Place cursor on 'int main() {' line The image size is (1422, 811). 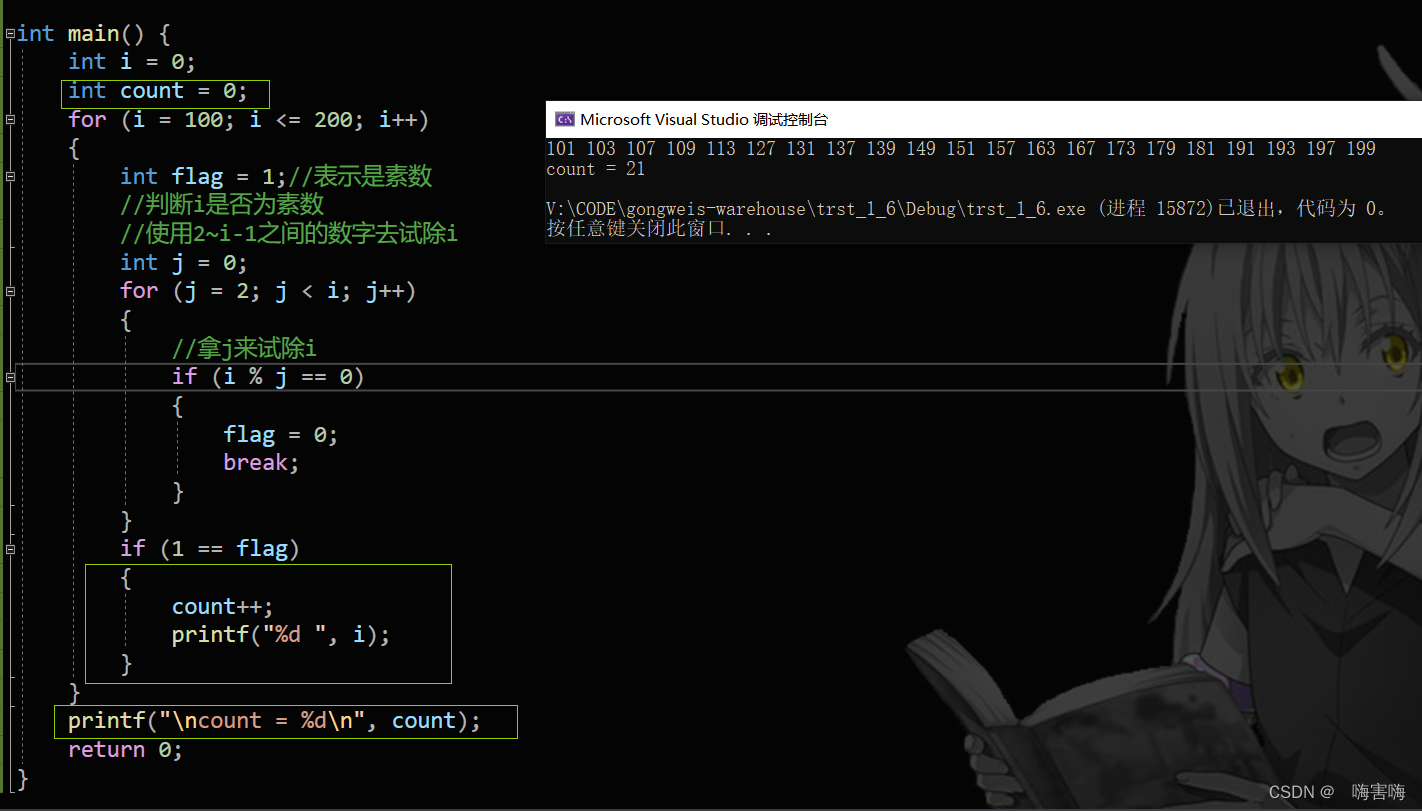tap(94, 33)
